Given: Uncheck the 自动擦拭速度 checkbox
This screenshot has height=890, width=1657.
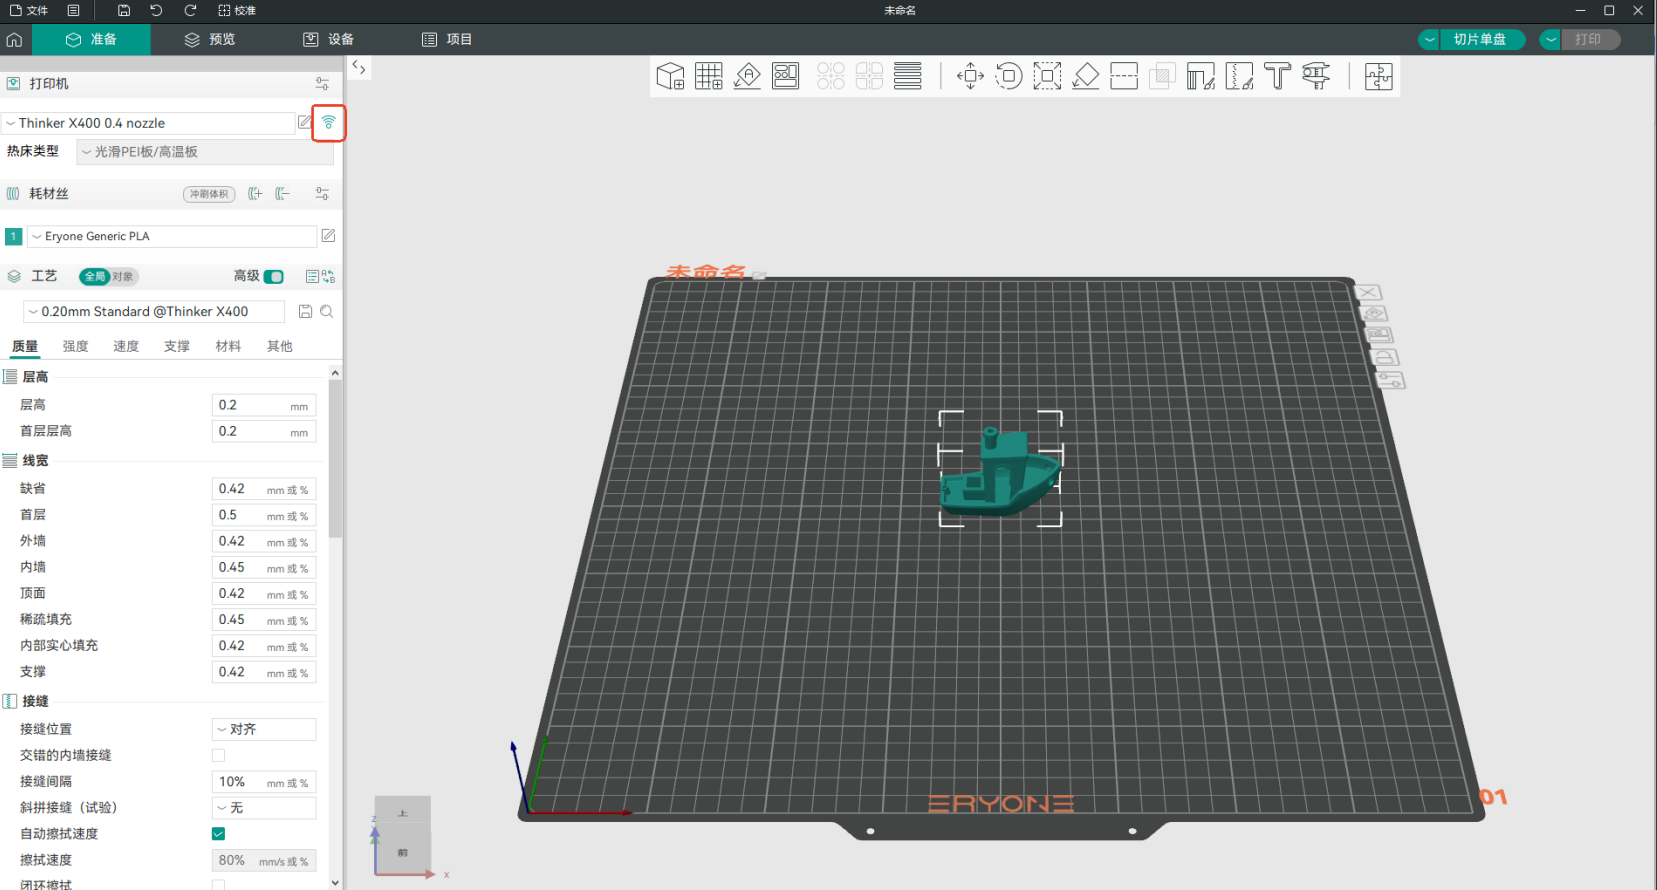Looking at the screenshot, I should point(218,834).
